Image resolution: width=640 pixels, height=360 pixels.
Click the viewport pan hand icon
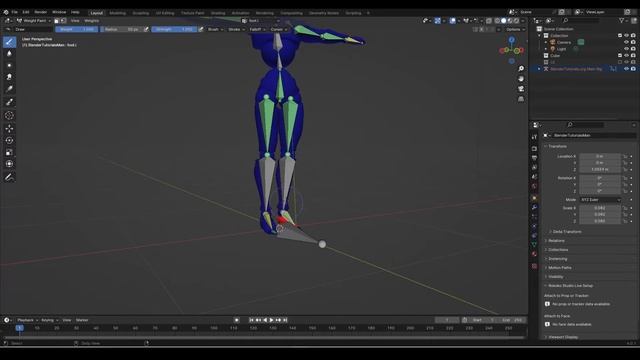521,79
